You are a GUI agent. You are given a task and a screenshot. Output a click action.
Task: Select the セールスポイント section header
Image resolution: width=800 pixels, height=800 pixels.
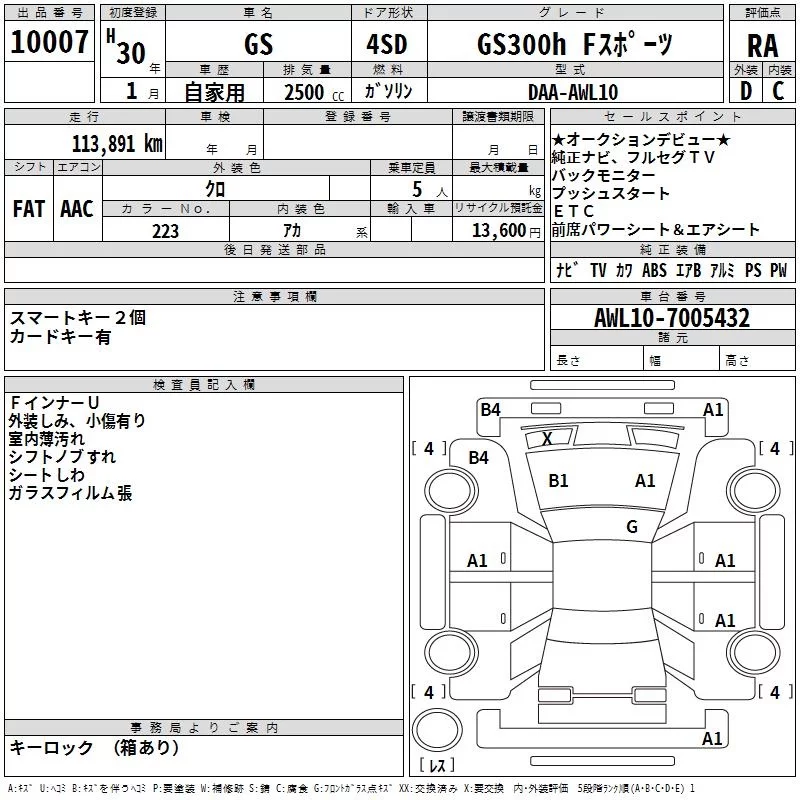point(672,116)
